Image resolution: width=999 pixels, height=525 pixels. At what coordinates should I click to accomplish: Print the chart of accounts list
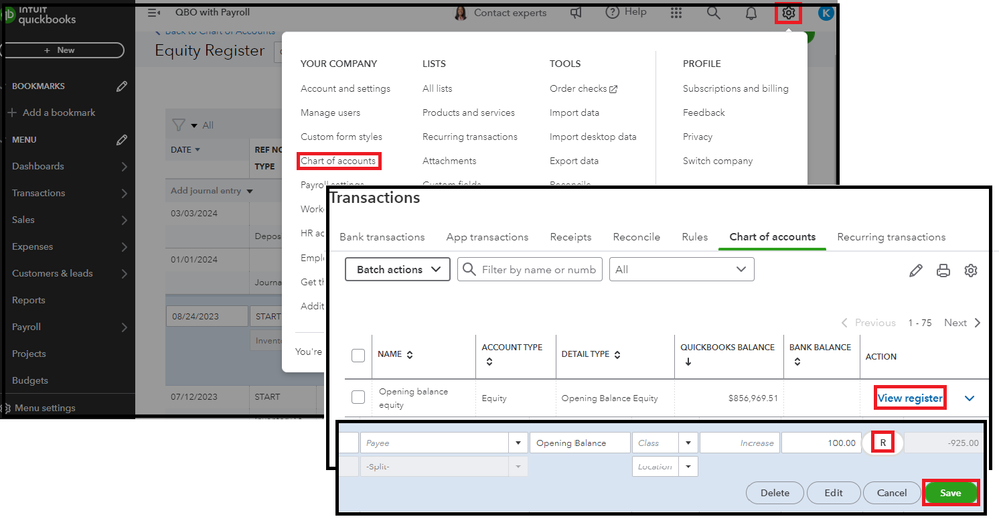coord(943,271)
